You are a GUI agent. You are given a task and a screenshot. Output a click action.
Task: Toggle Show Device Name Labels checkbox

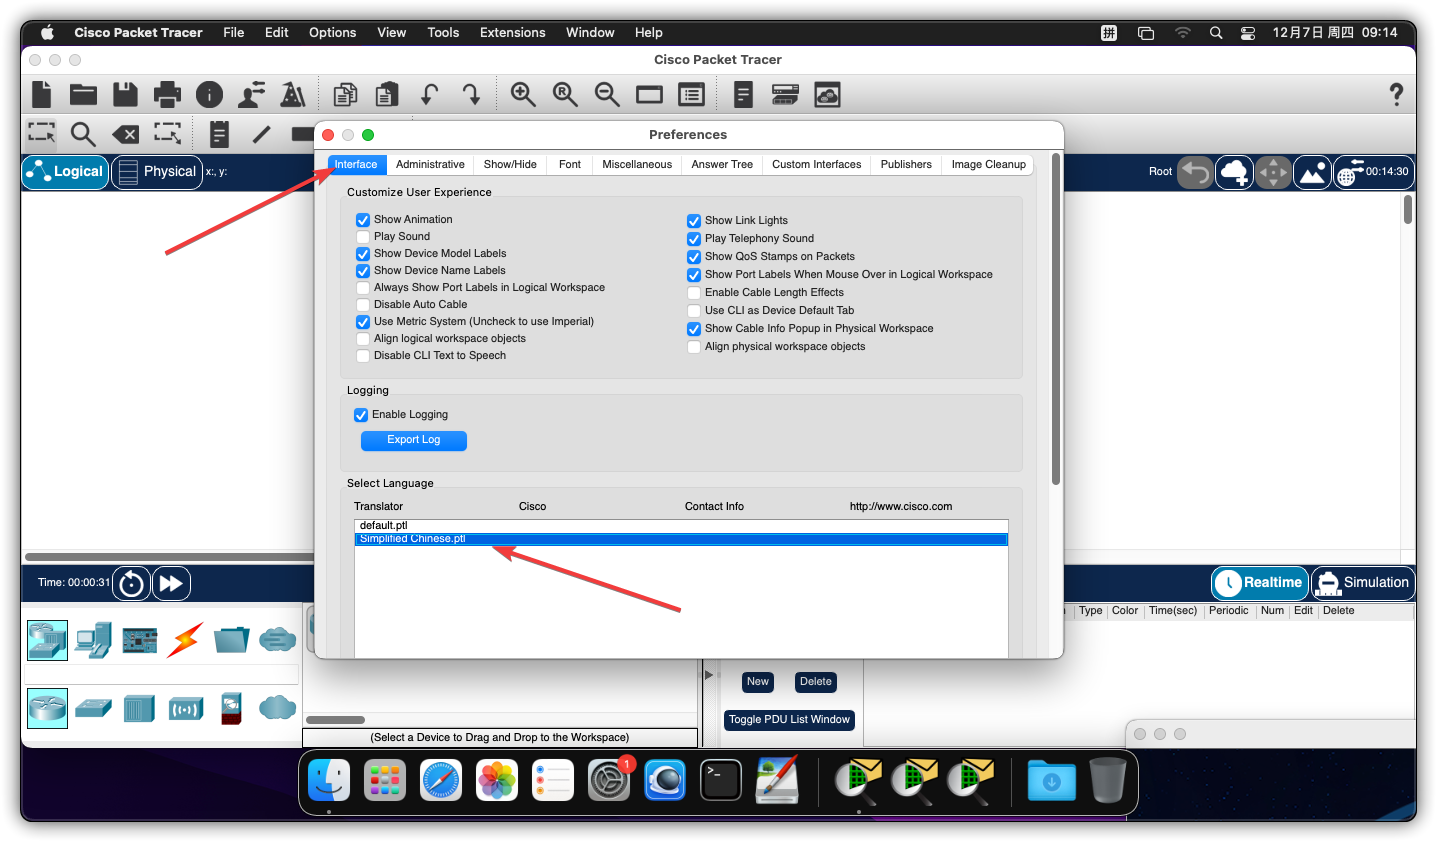click(363, 271)
